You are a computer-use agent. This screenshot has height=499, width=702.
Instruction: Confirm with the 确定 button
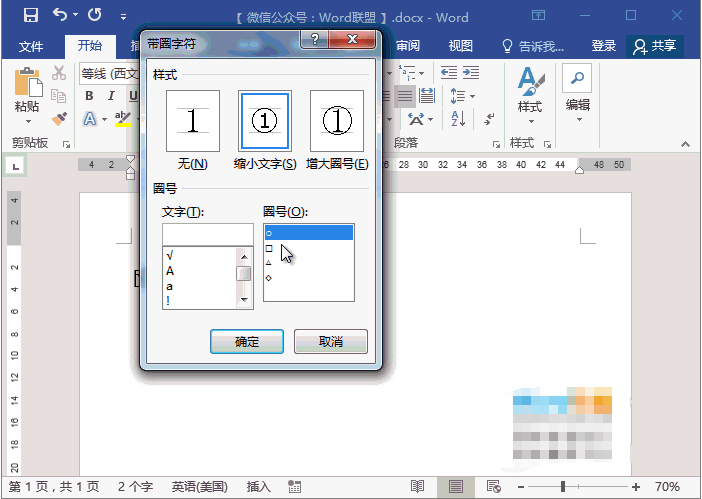coord(247,342)
